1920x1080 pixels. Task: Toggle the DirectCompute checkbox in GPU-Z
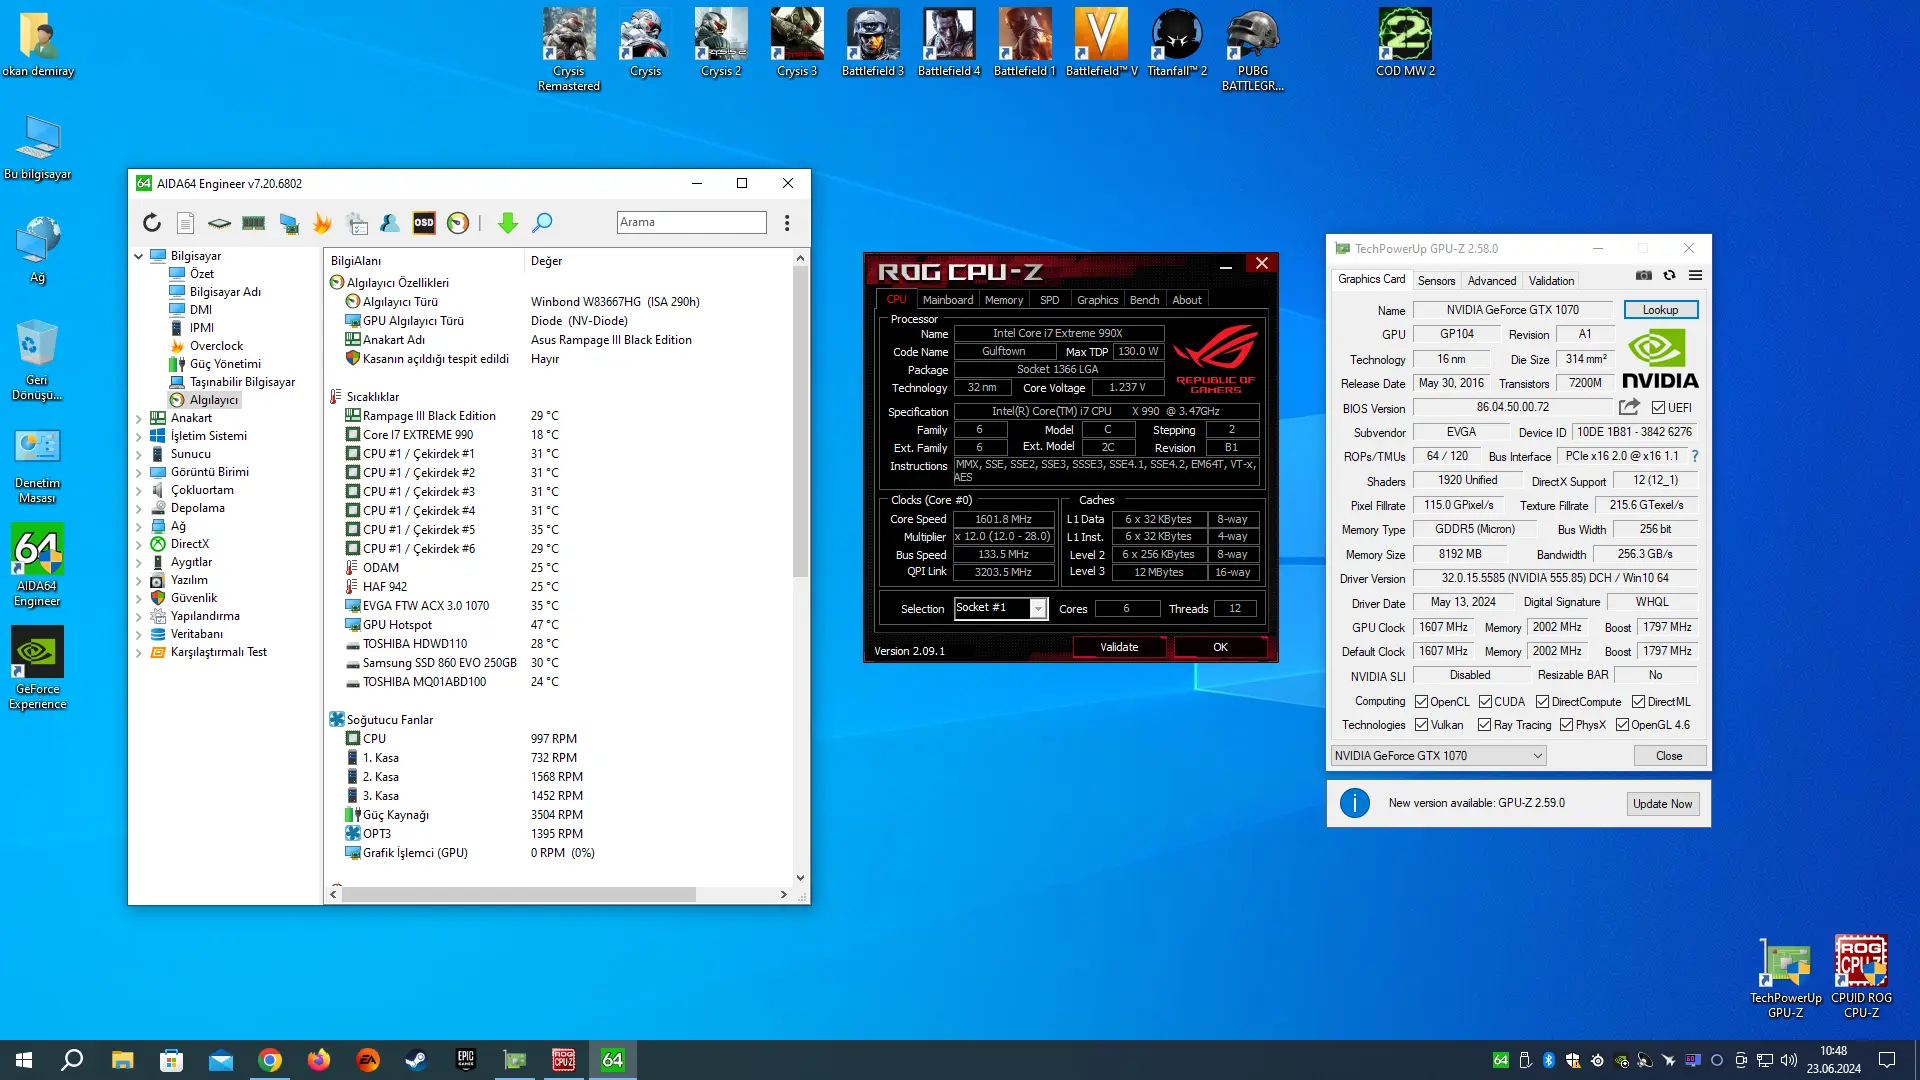[1542, 702]
